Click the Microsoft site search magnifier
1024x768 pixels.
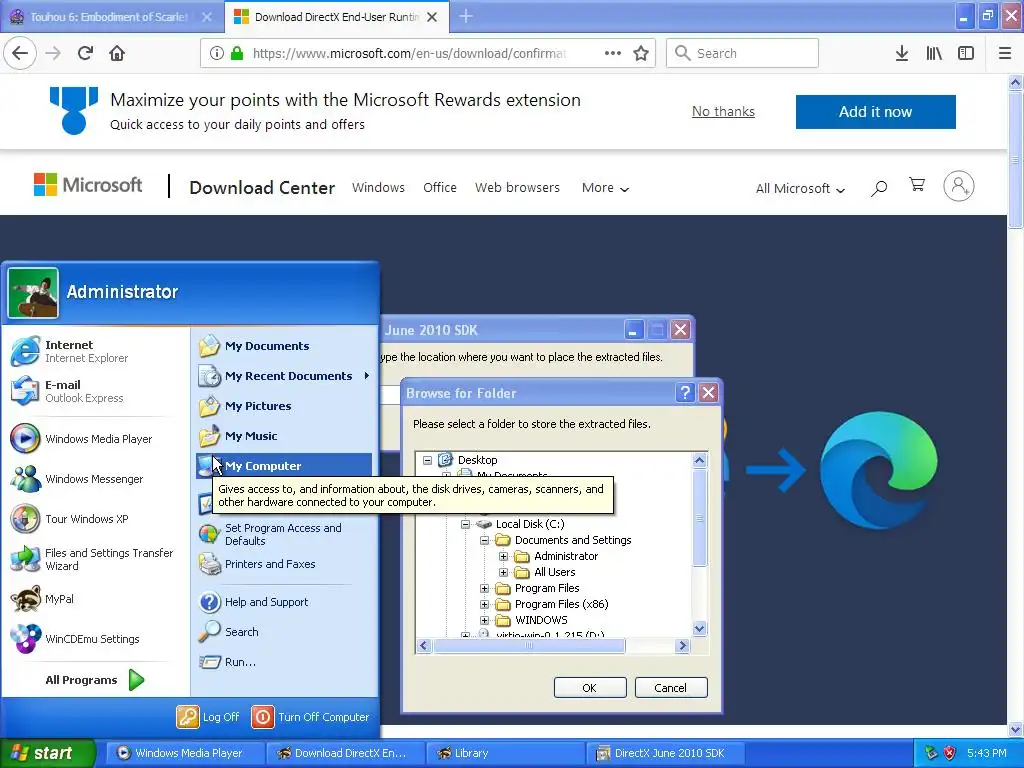[x=879, y=188]
